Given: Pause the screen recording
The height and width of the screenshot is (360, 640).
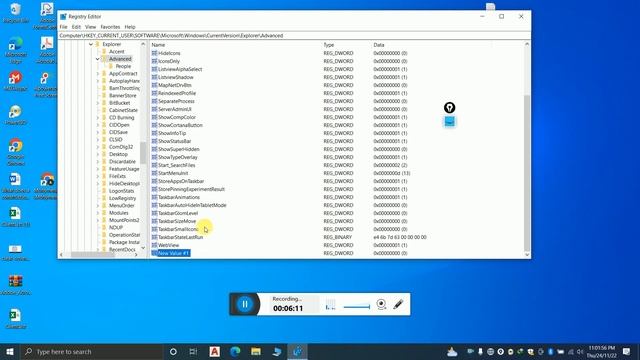Looking at the screenshot, I should [x=245, y=304].
